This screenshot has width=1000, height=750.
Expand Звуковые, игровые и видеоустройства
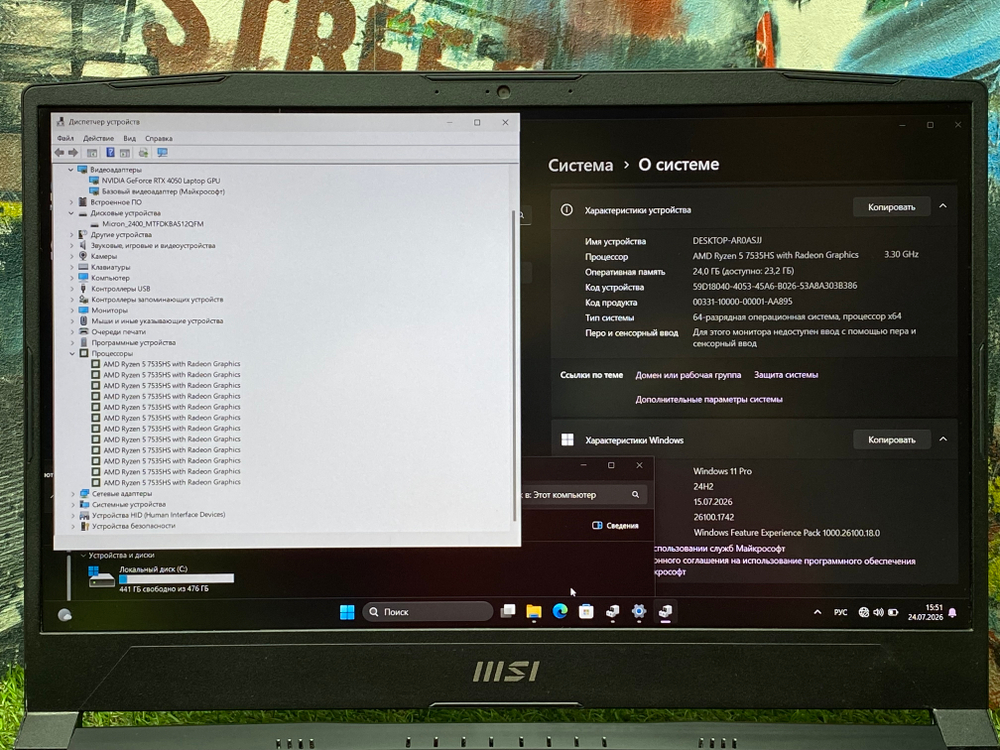click(x=71, y=246)
